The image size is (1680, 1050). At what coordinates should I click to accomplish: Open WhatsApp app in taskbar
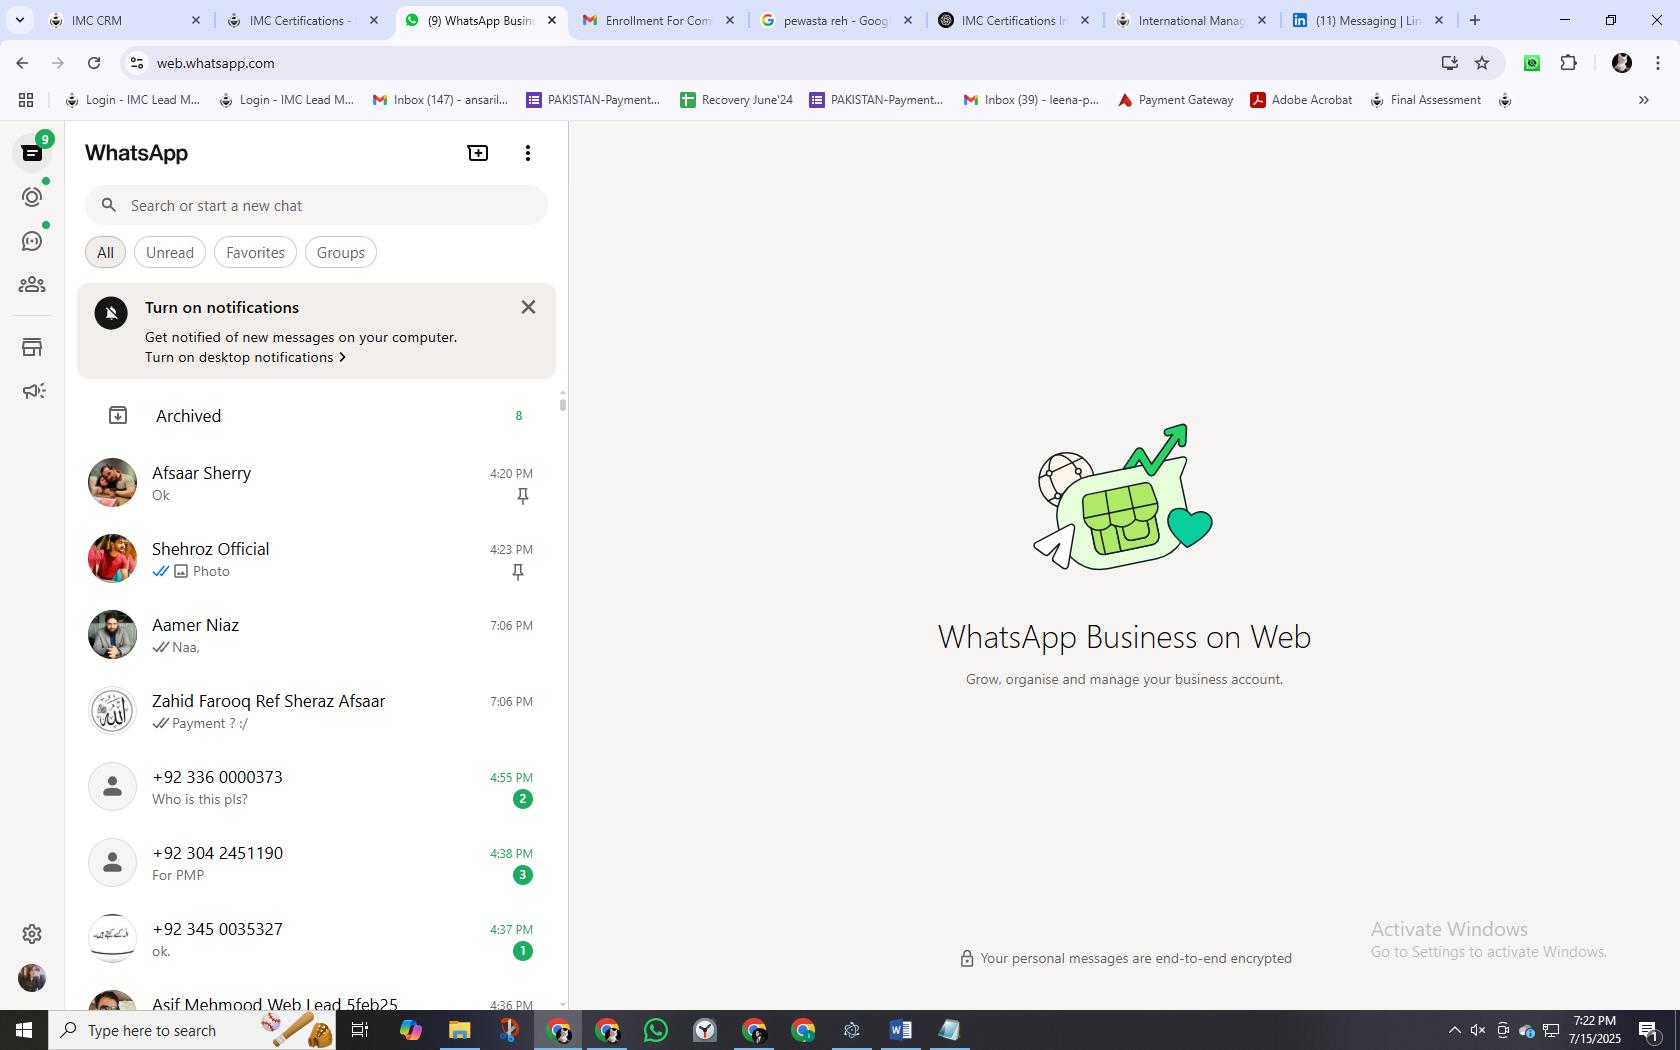point(656,1030)
